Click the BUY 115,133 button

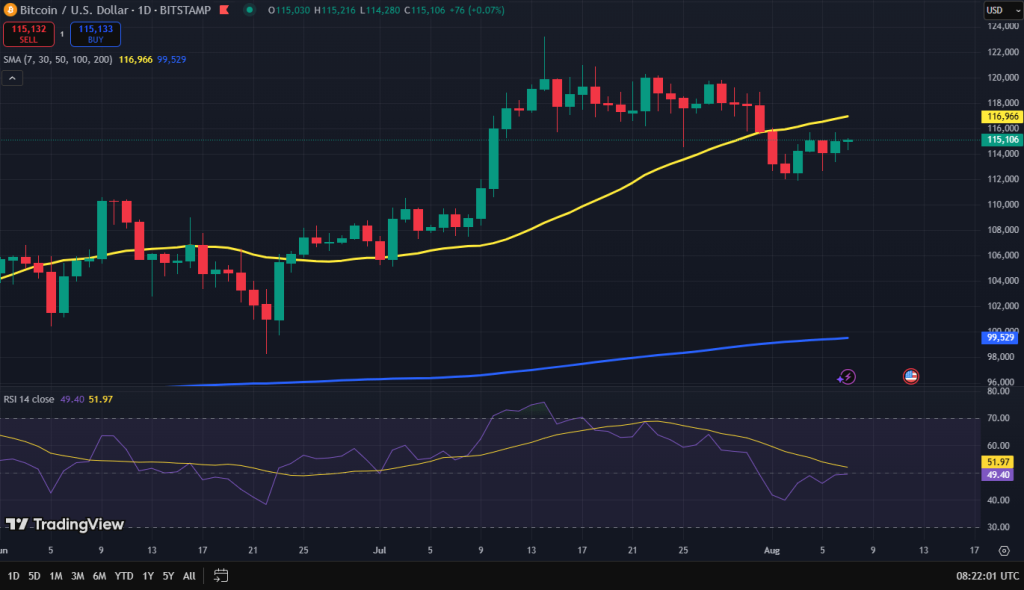coord(95,35)
